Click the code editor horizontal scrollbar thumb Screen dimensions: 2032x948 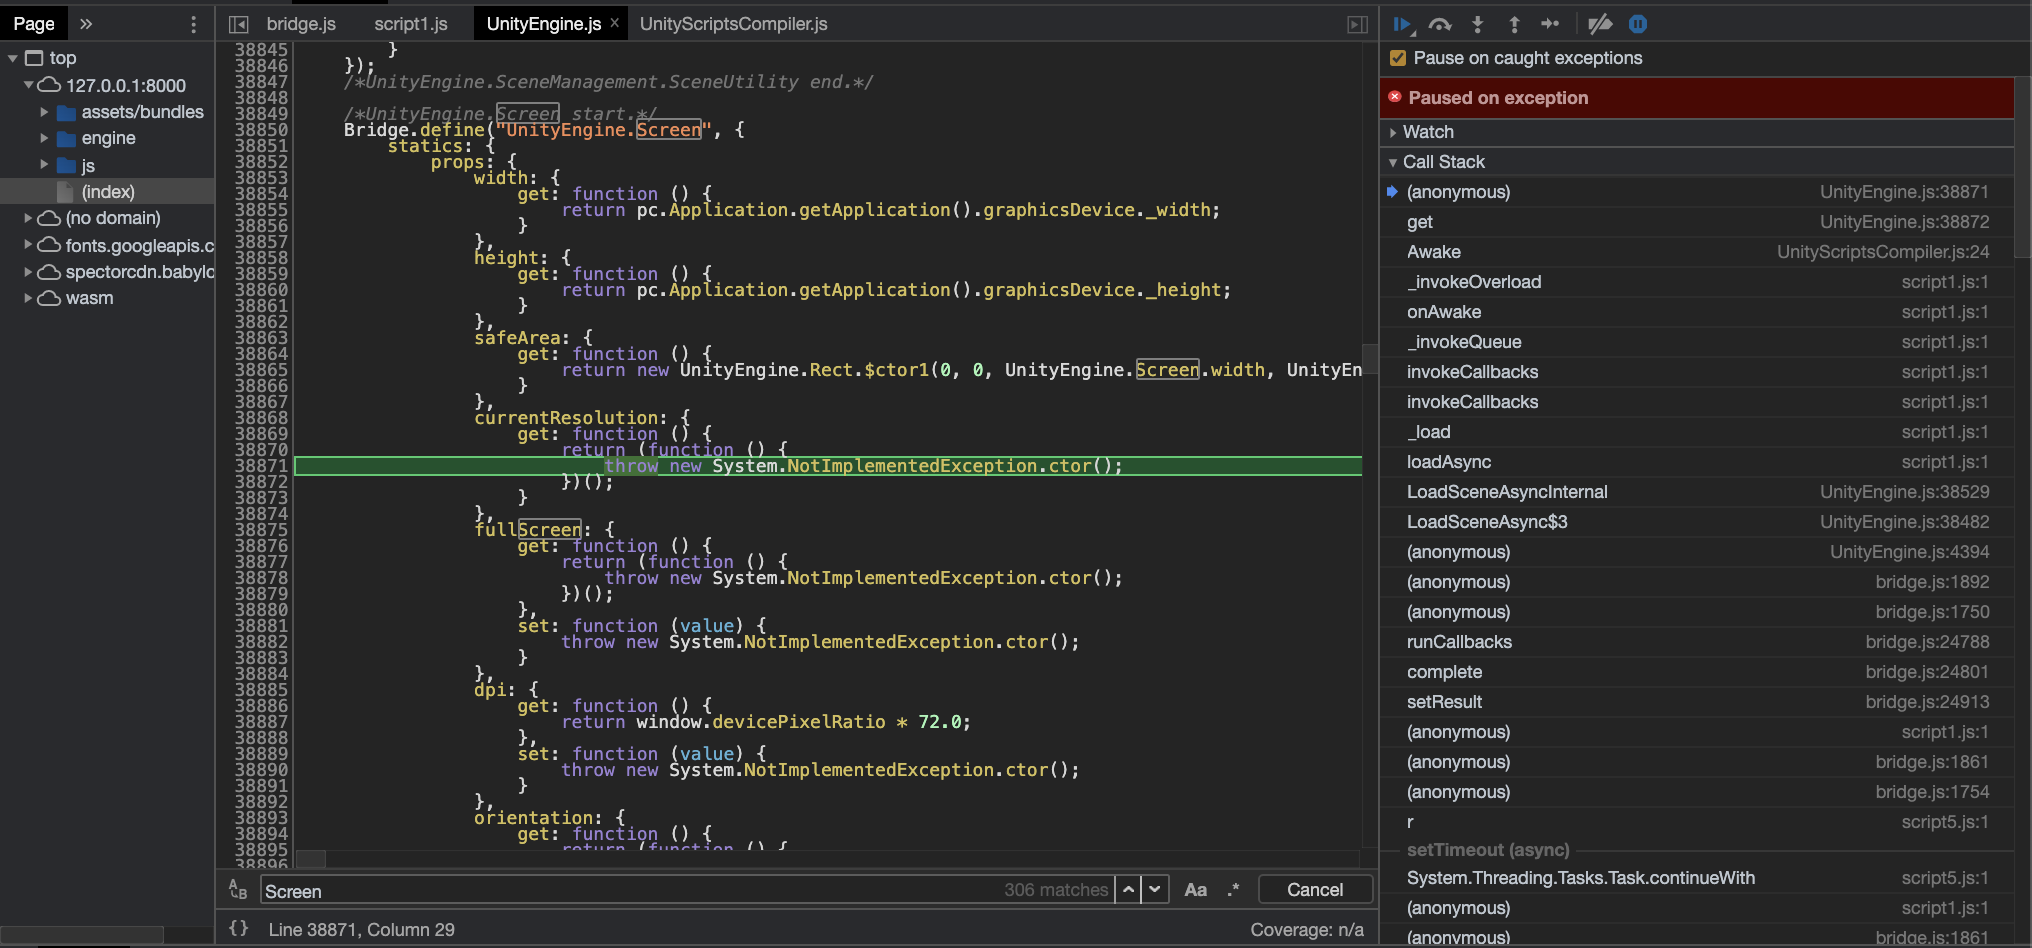click(311, 858)
